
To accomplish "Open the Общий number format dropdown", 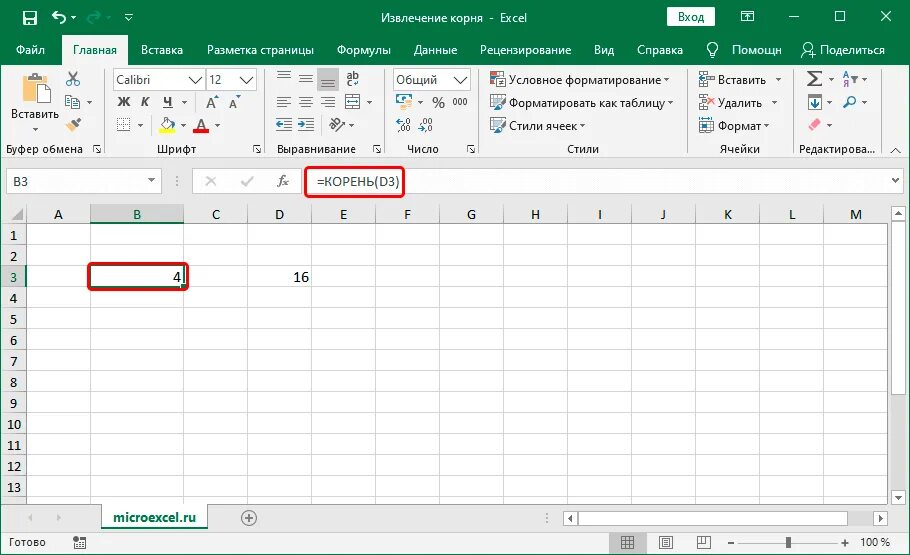I will (461, 80).
